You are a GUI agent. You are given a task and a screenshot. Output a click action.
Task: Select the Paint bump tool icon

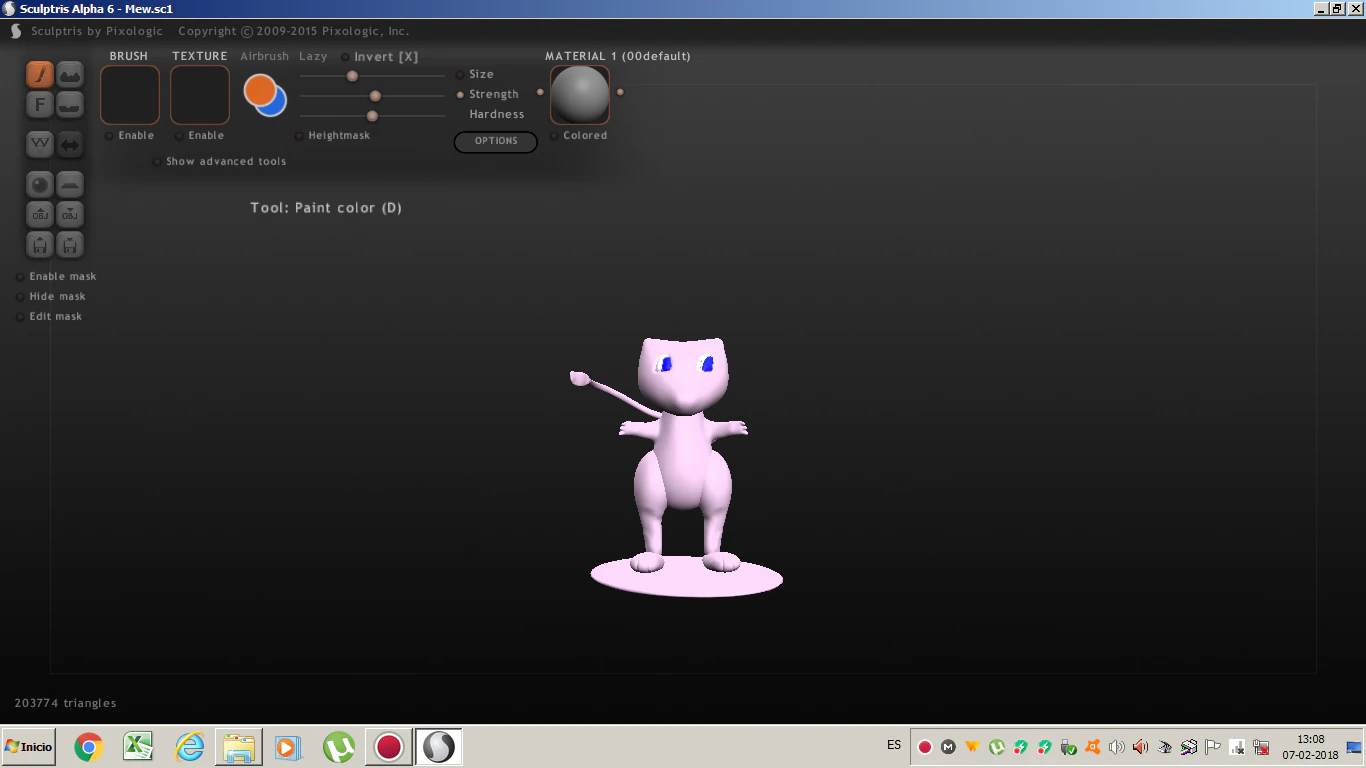[x=70, y=74]
